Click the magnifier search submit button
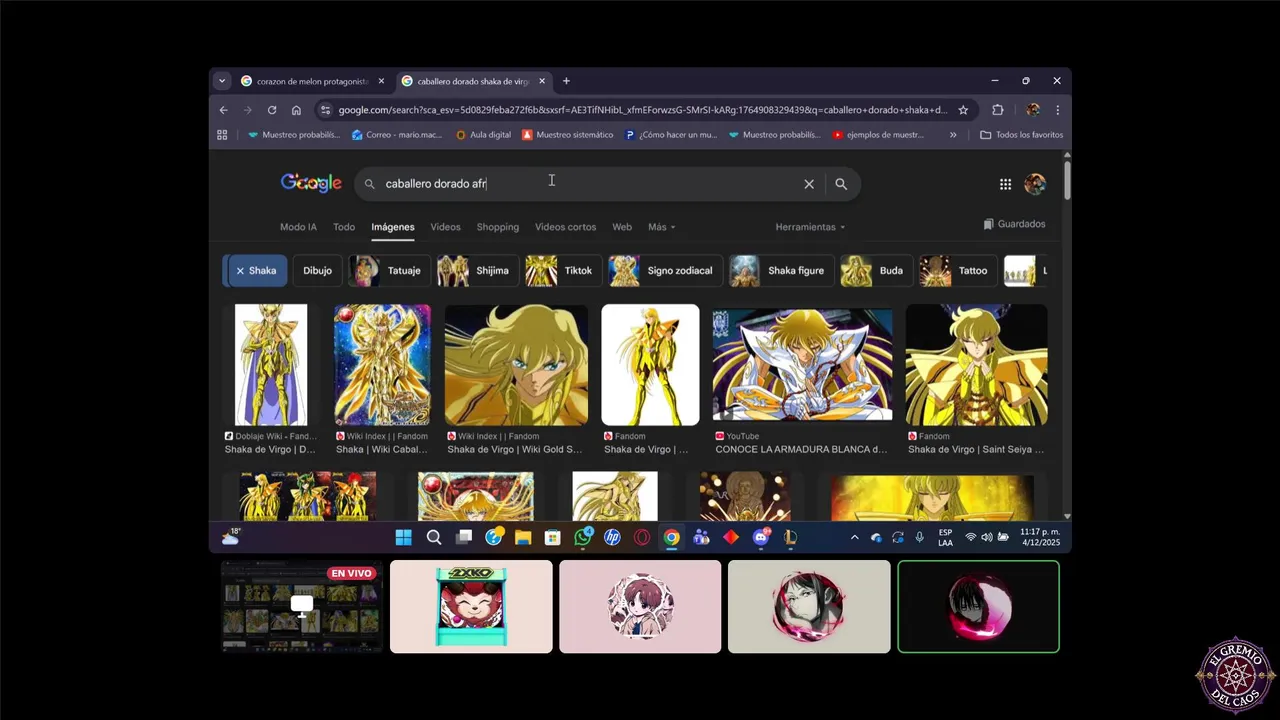 [841, 184]
